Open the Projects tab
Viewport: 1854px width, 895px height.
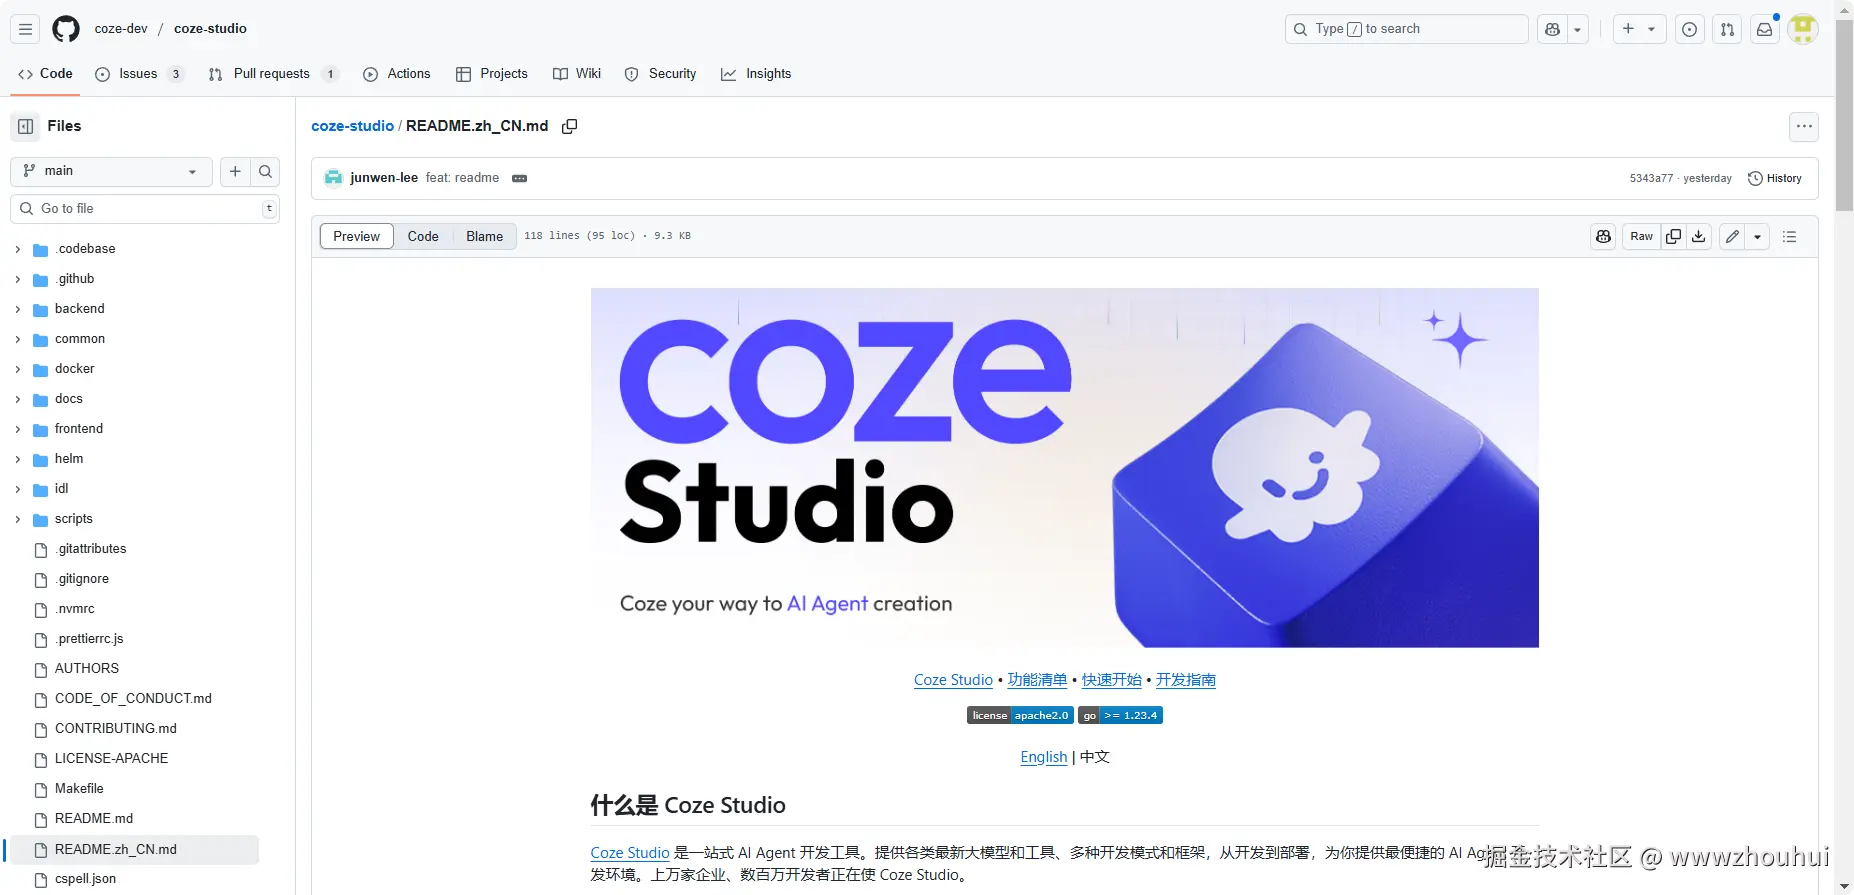tap(491, 74)
